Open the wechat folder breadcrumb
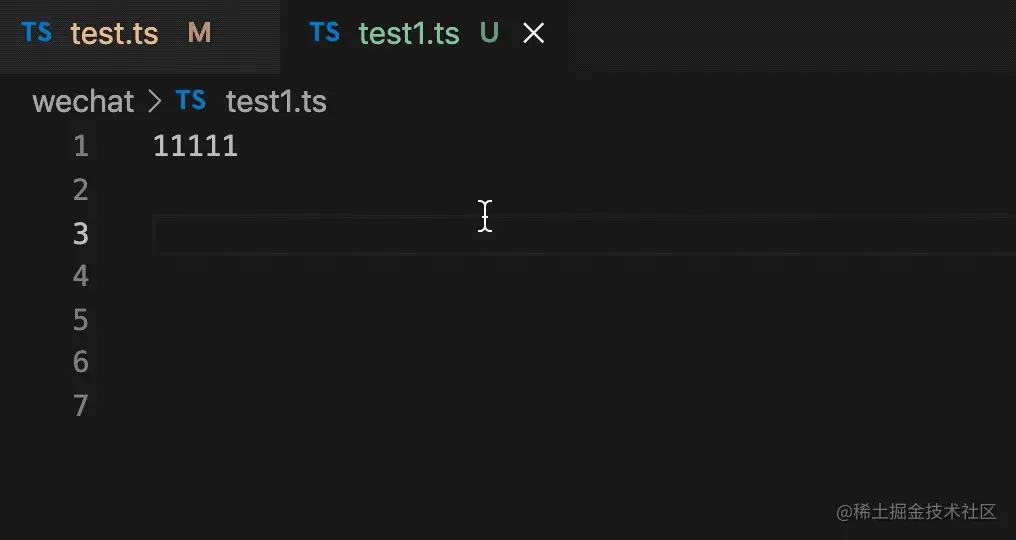The height and width of the screenshot is (540, 1016). coord(83,101)
